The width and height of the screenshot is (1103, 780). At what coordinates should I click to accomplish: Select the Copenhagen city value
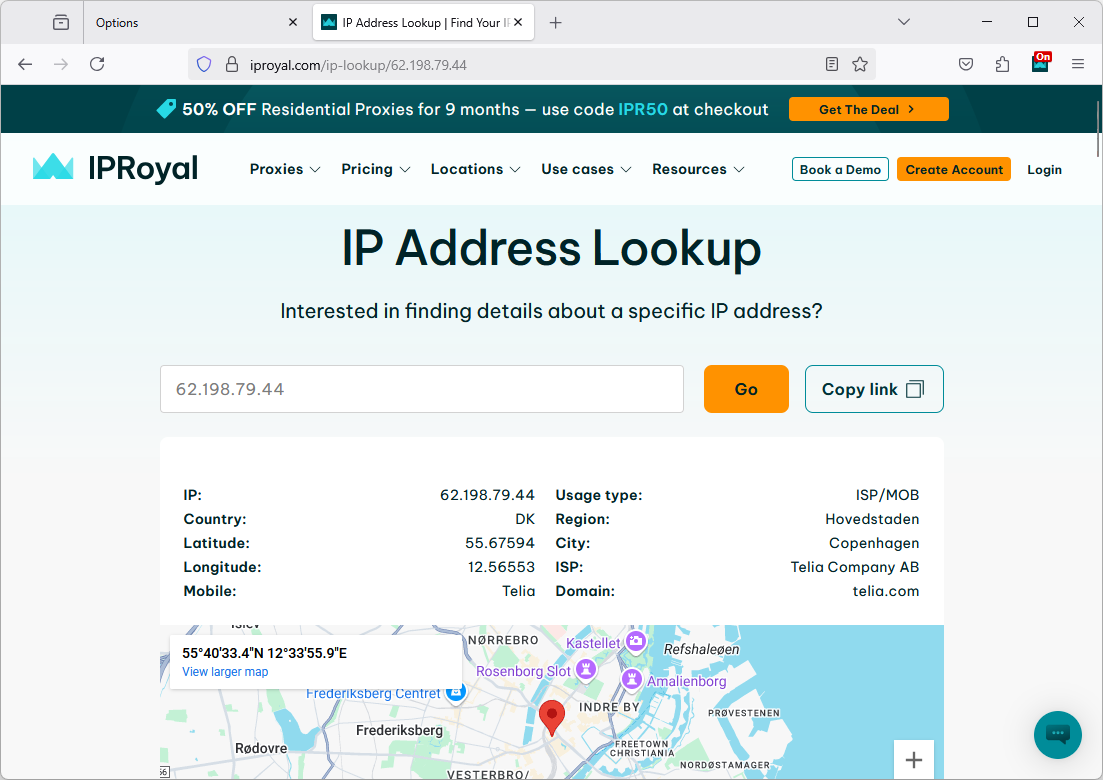pyautogui.click(x=874, y=543)
